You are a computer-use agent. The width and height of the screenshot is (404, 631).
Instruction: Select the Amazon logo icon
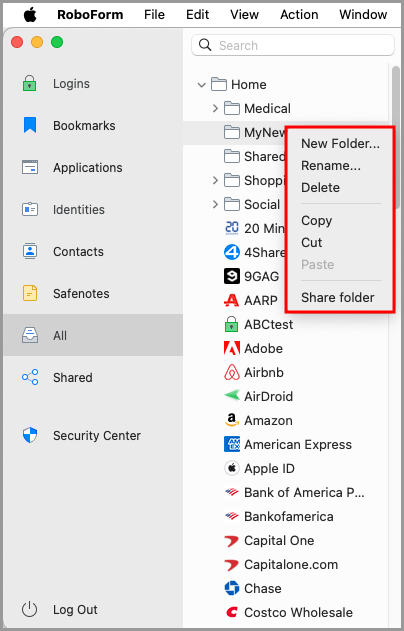click(x=232, y=420)
